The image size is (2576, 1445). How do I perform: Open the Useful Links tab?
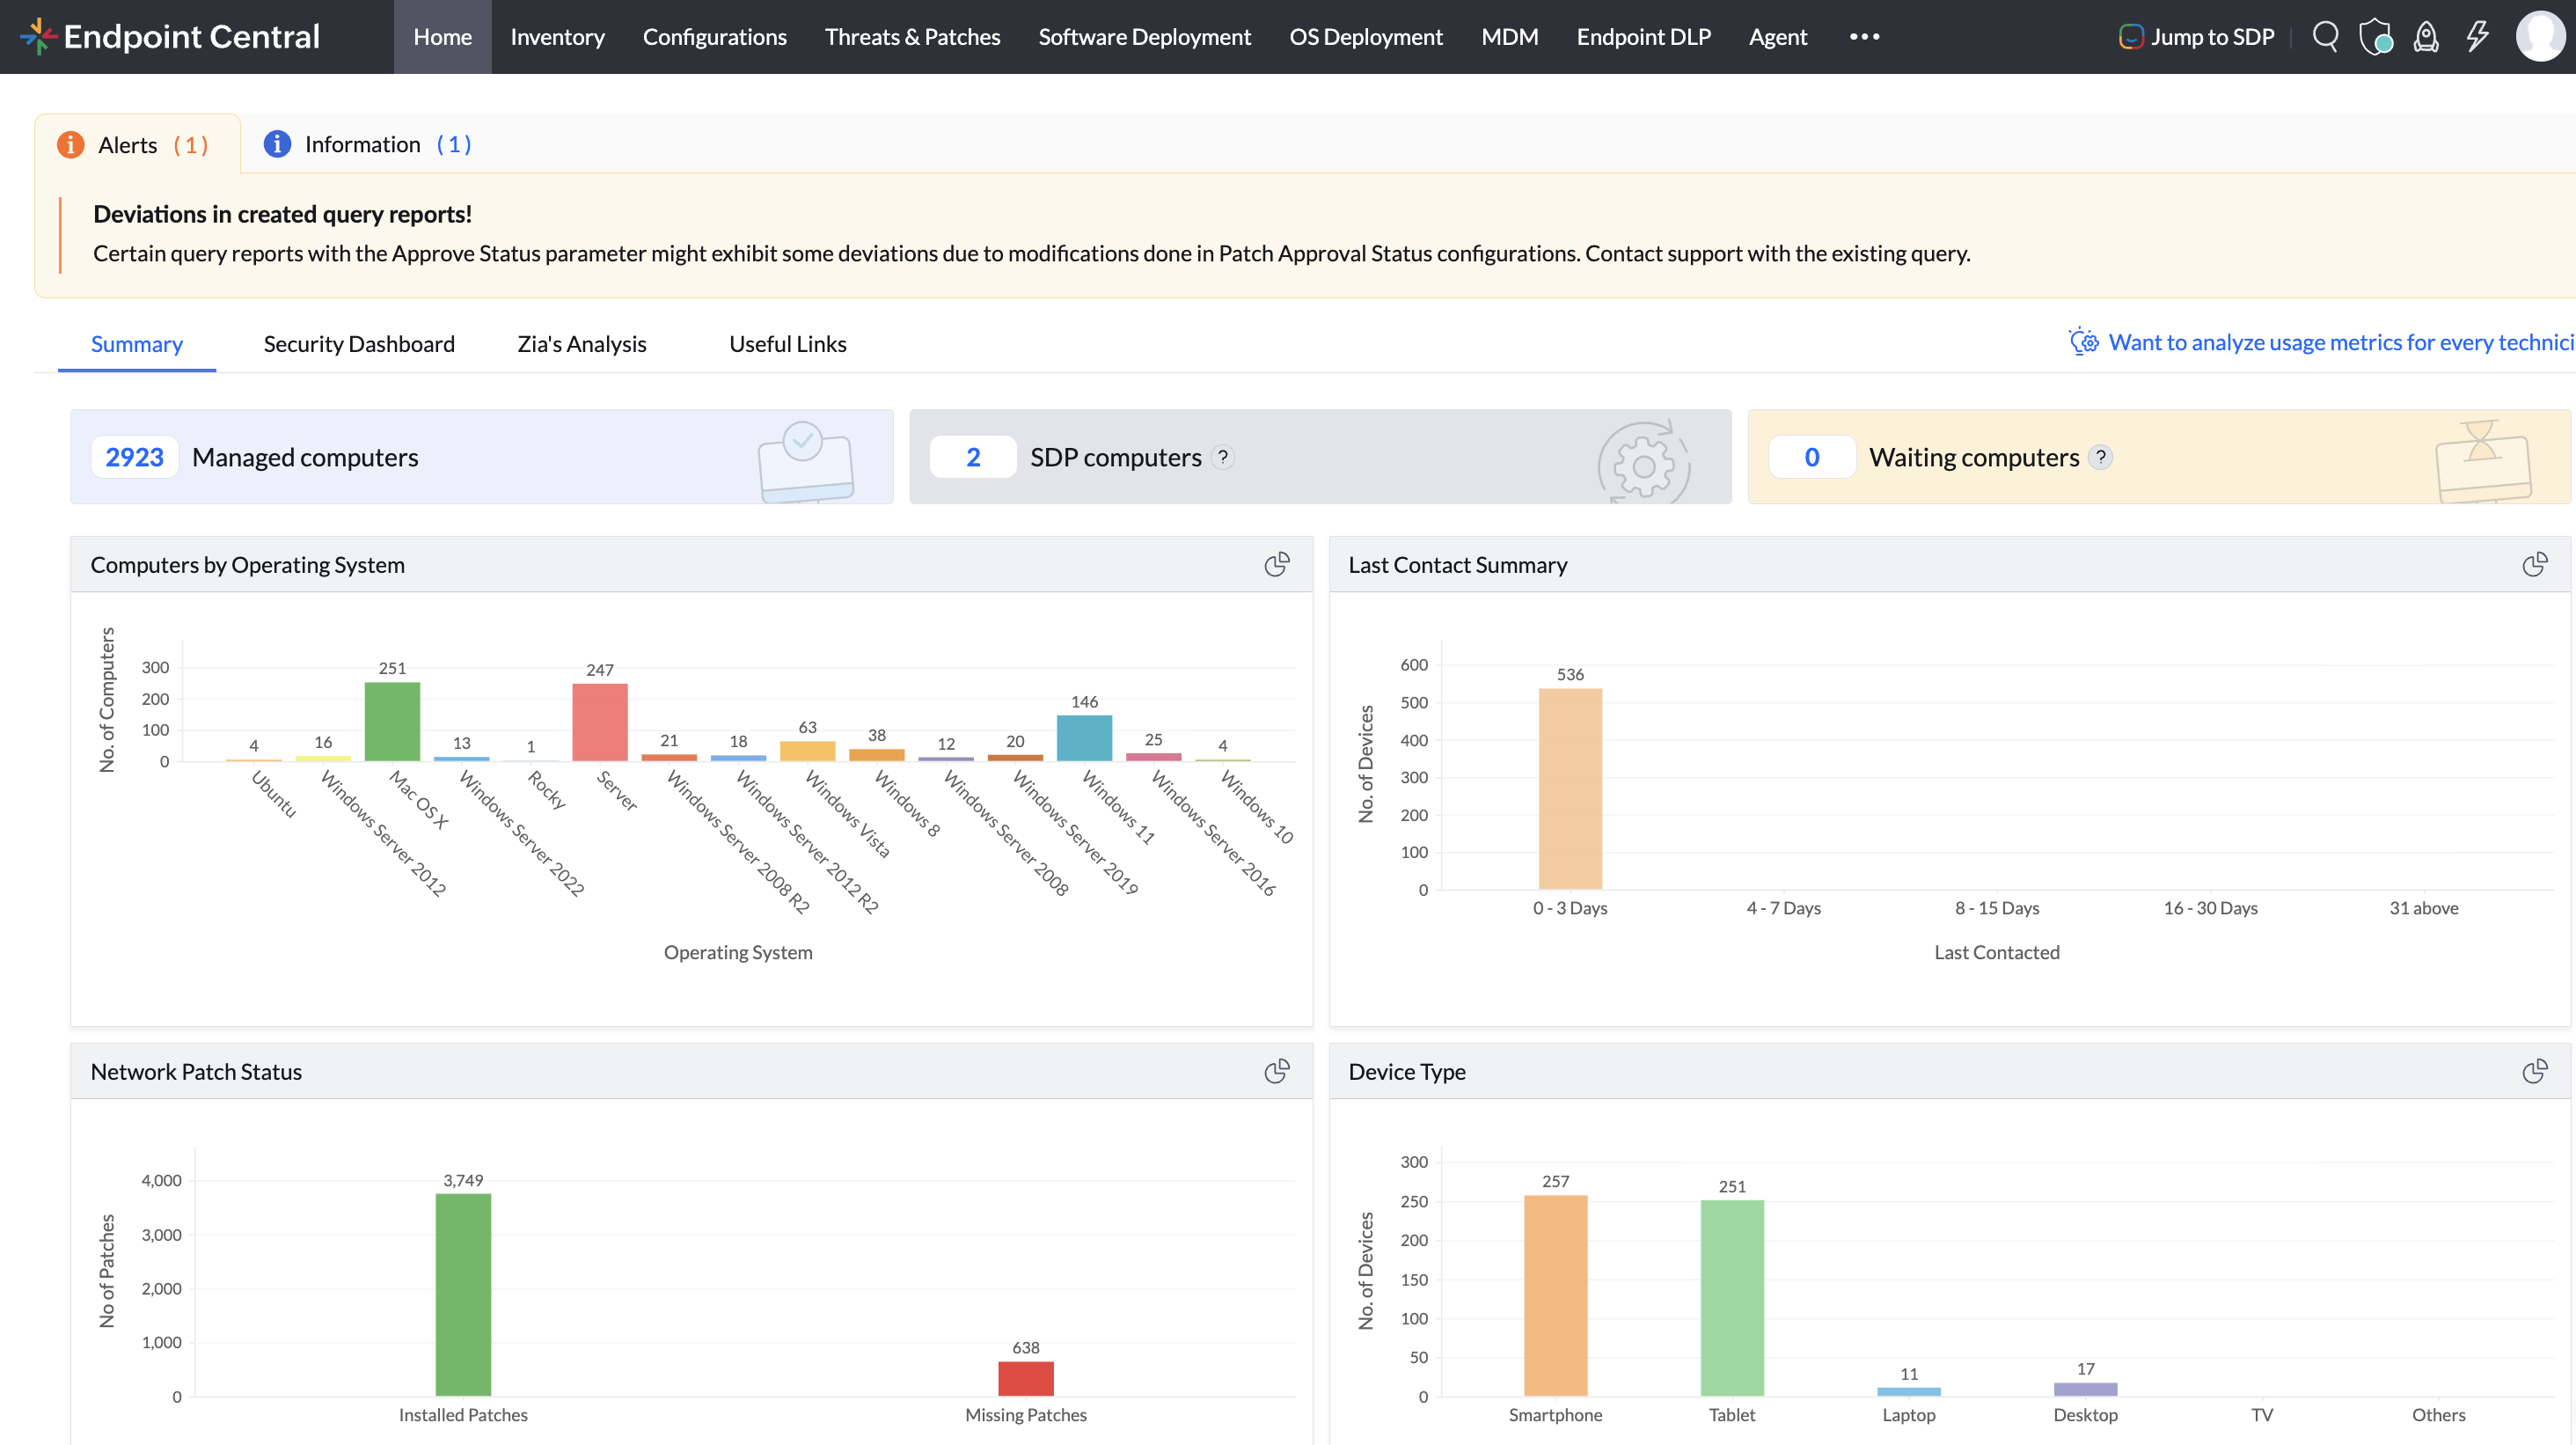point(788,344)
